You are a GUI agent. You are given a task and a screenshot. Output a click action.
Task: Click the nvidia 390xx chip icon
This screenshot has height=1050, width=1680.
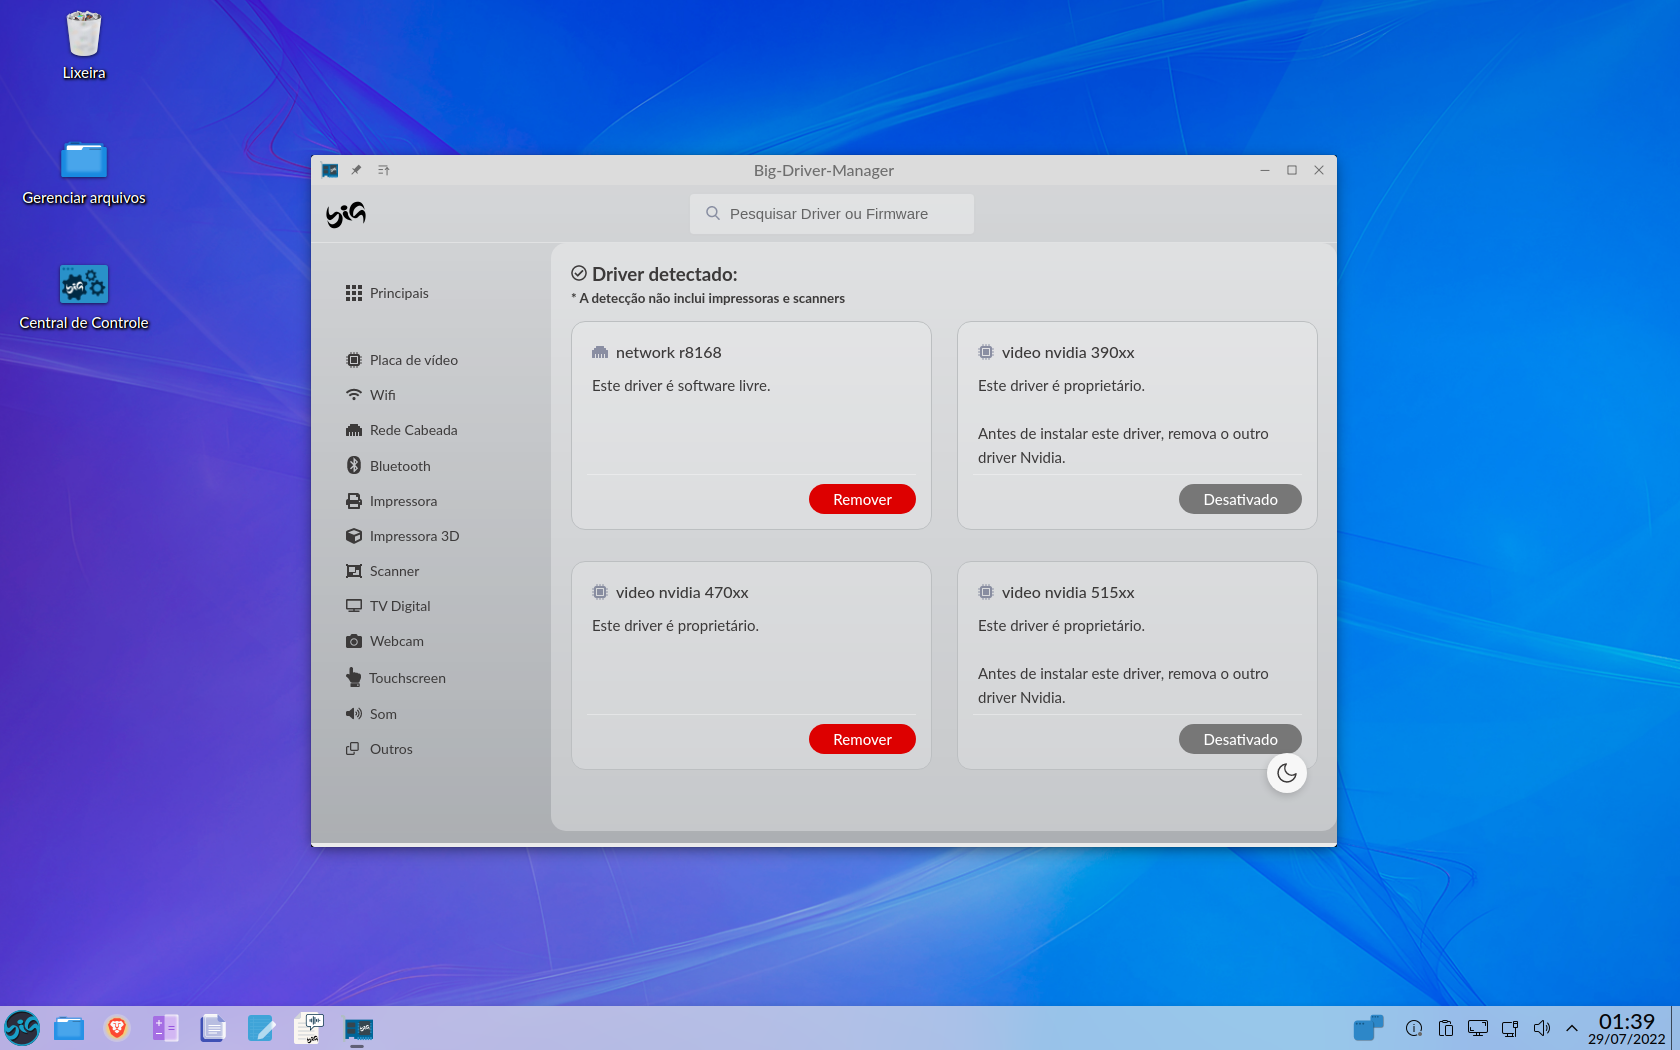986,352
